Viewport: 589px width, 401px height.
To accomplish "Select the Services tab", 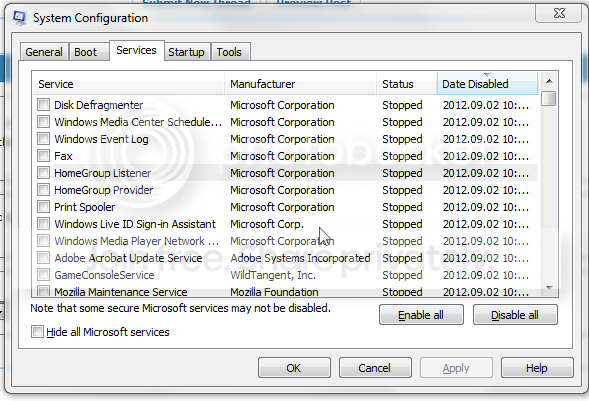I will [x=136, y=50].
